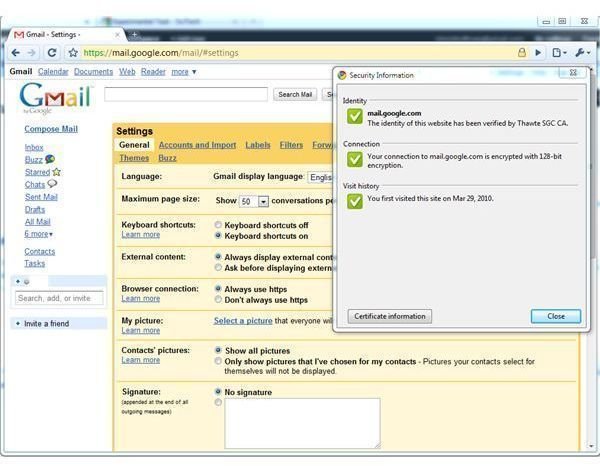Open the Chrome wrench tools menu

point(582,52)
